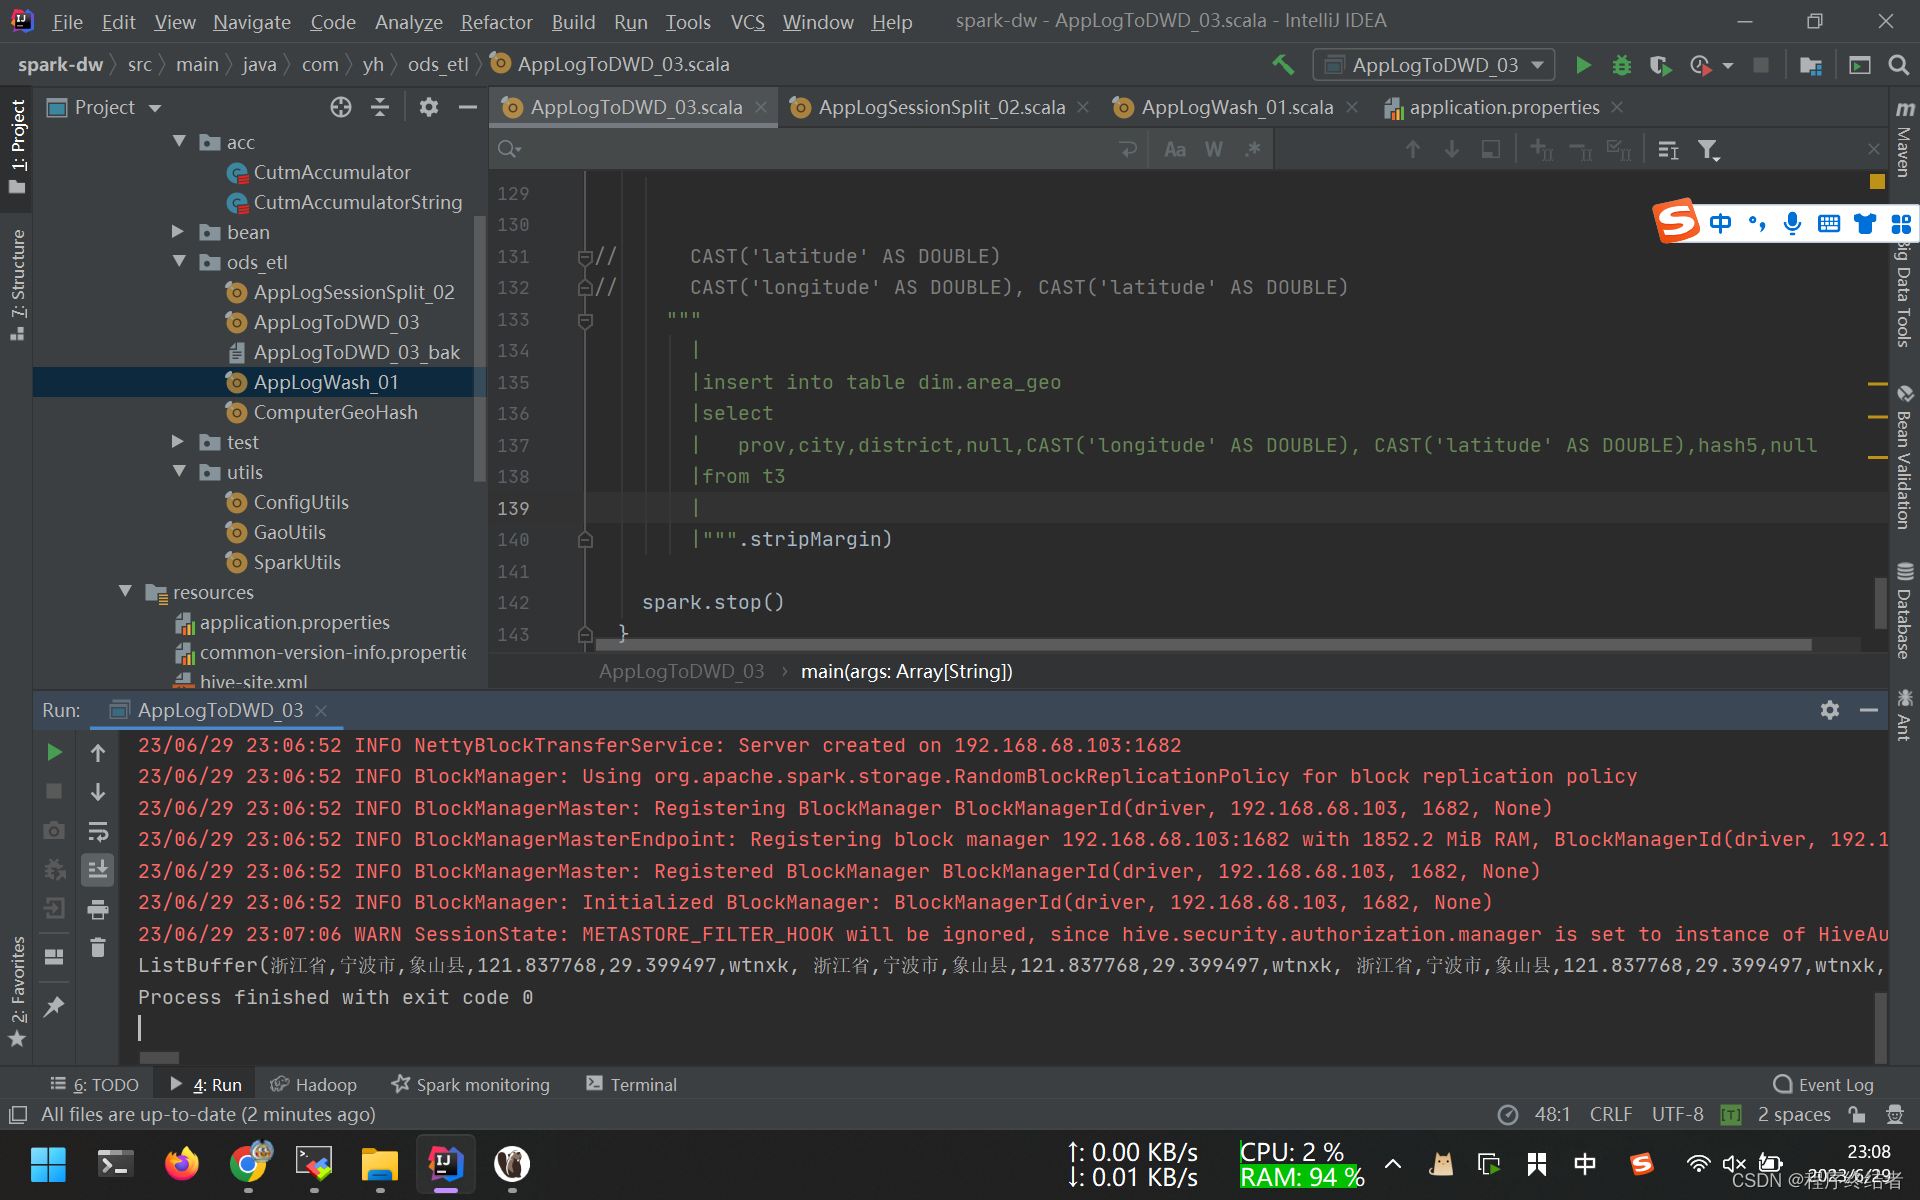Click the Debug bug icon in the toolbar
The height and width of the screenshot is (1200, 1920).
coord(1621,65)
